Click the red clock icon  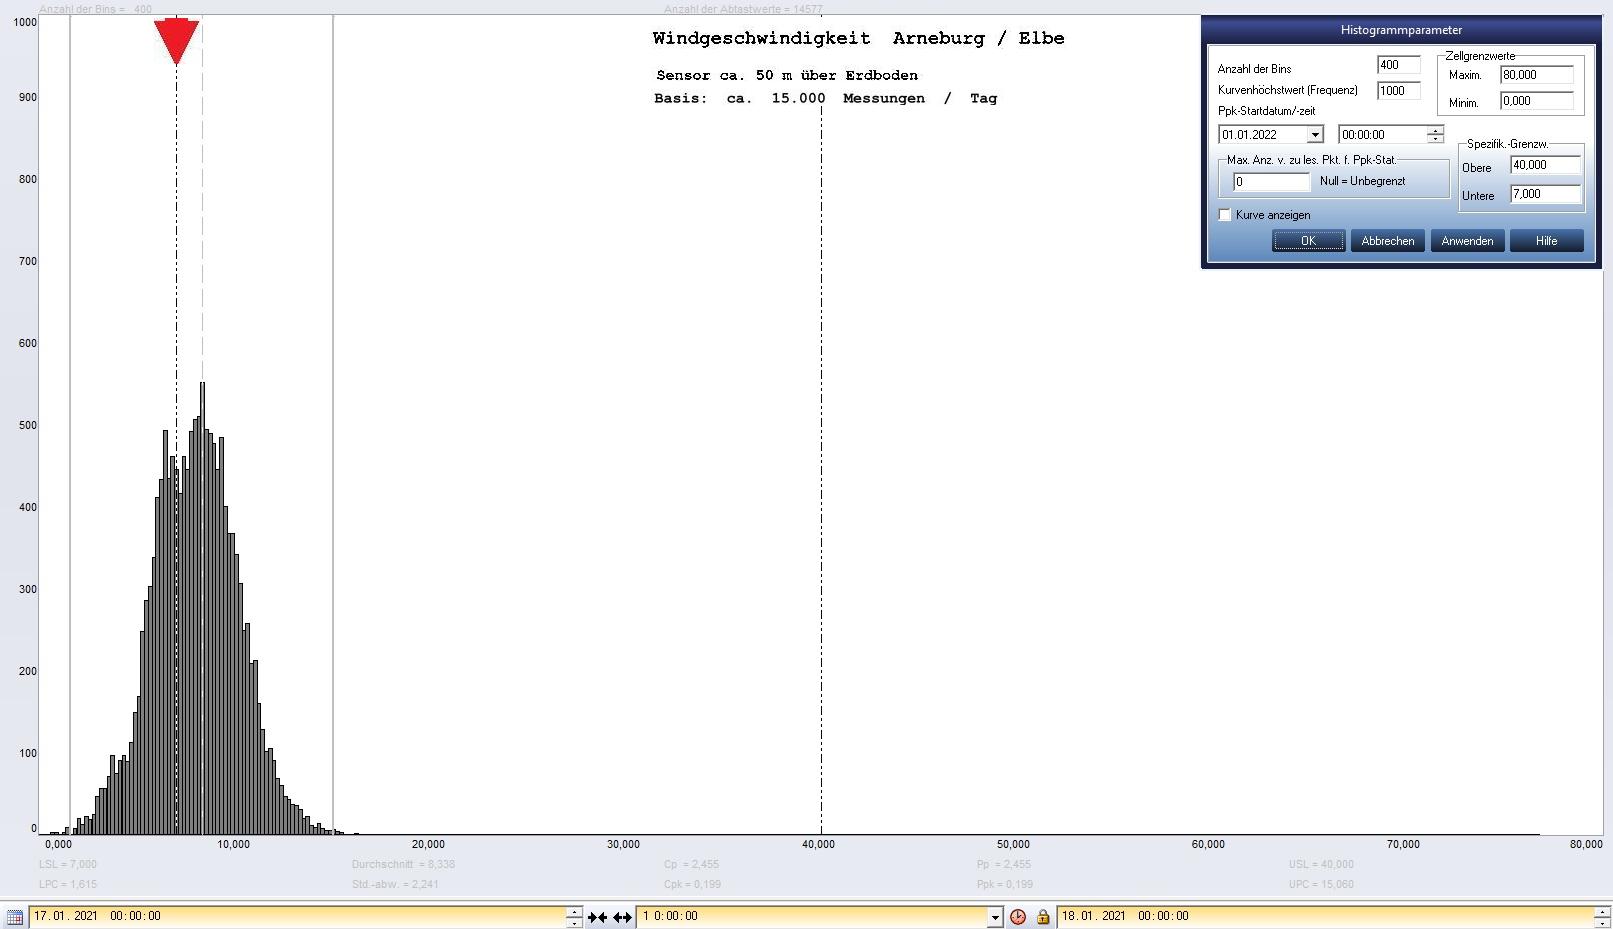[x=1018, y=917]
